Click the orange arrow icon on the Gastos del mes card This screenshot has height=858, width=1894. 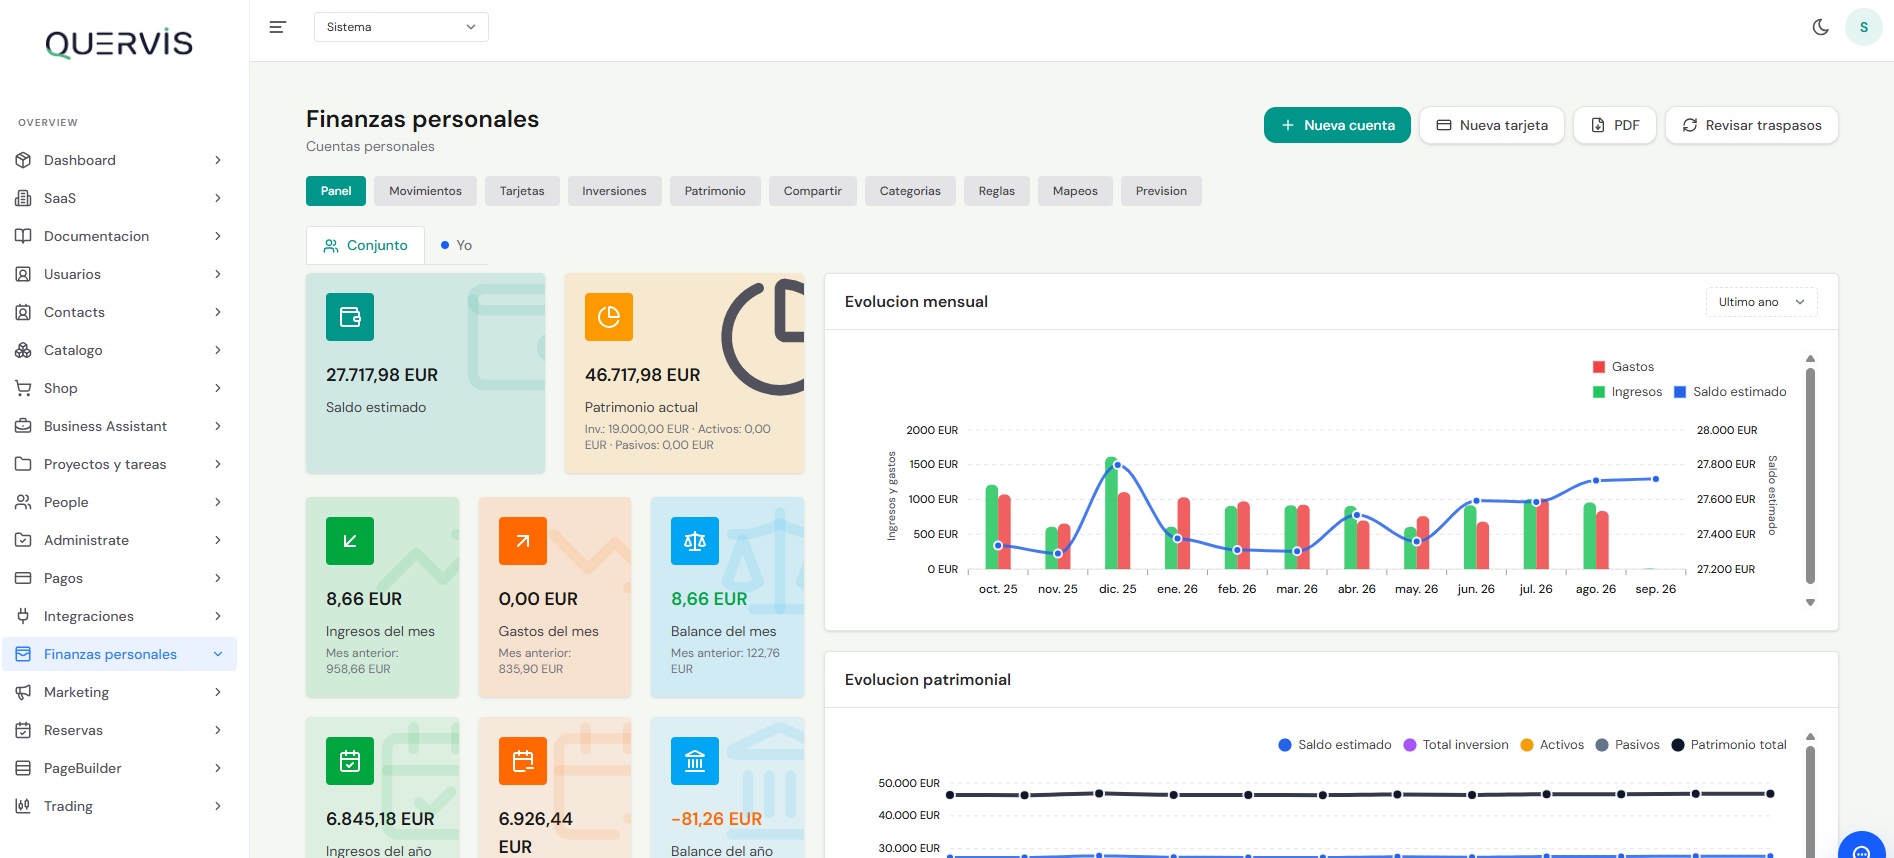click(523, 541)
